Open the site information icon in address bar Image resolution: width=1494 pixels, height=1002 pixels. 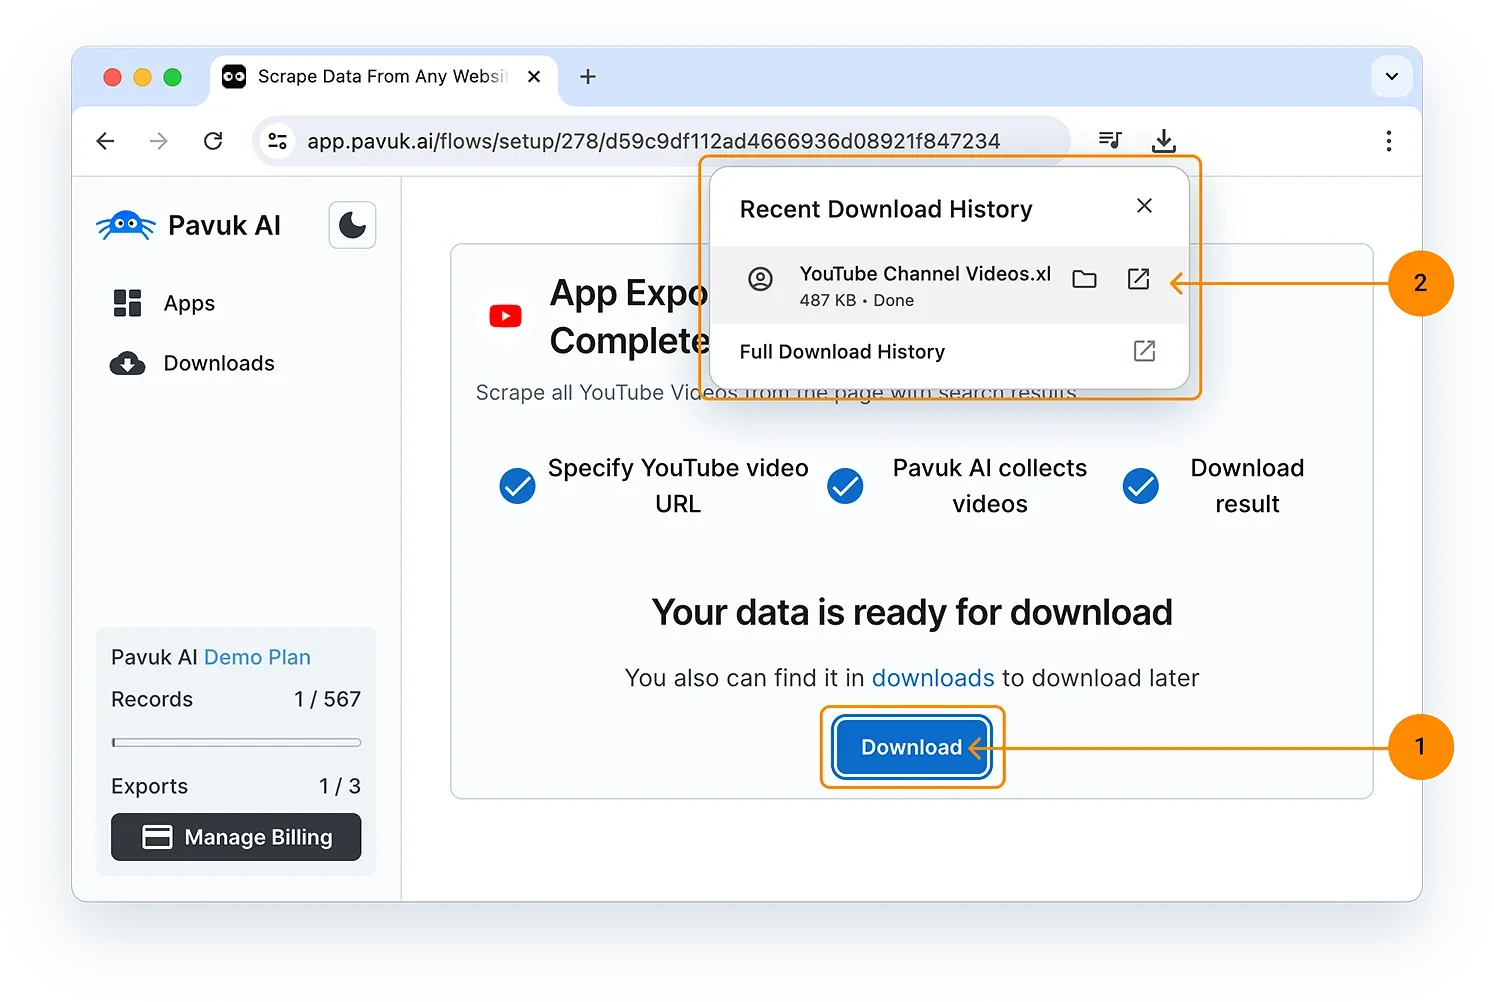278,141
